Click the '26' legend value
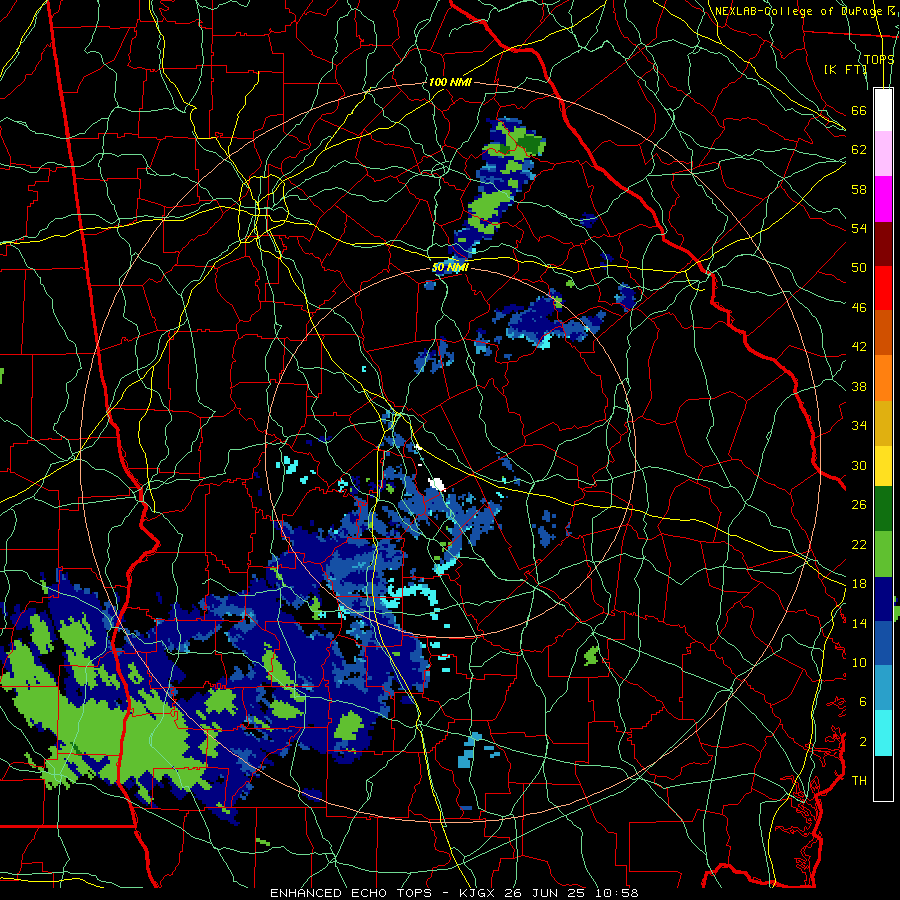This screenshot has height=900, width=900. coord(859,505)
